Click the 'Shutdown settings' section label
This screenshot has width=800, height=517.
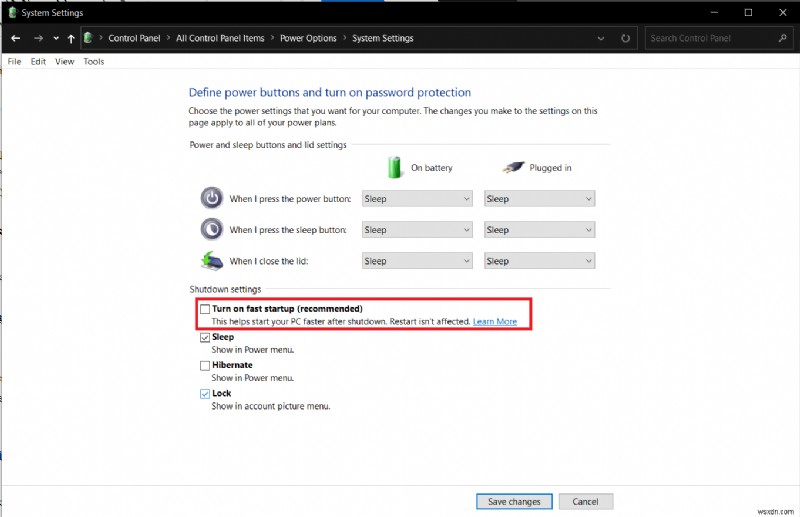pyautogui.click(x=225, y=289)
